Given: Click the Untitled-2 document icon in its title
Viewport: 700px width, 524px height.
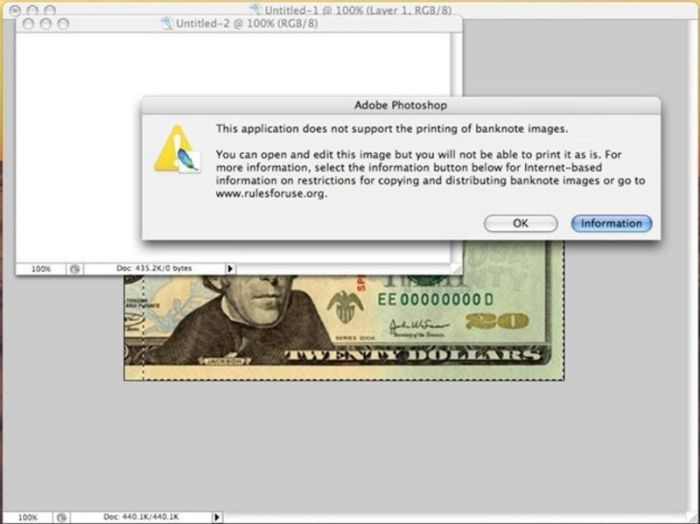Looking at the screenshot, I should tap(167, 23).
